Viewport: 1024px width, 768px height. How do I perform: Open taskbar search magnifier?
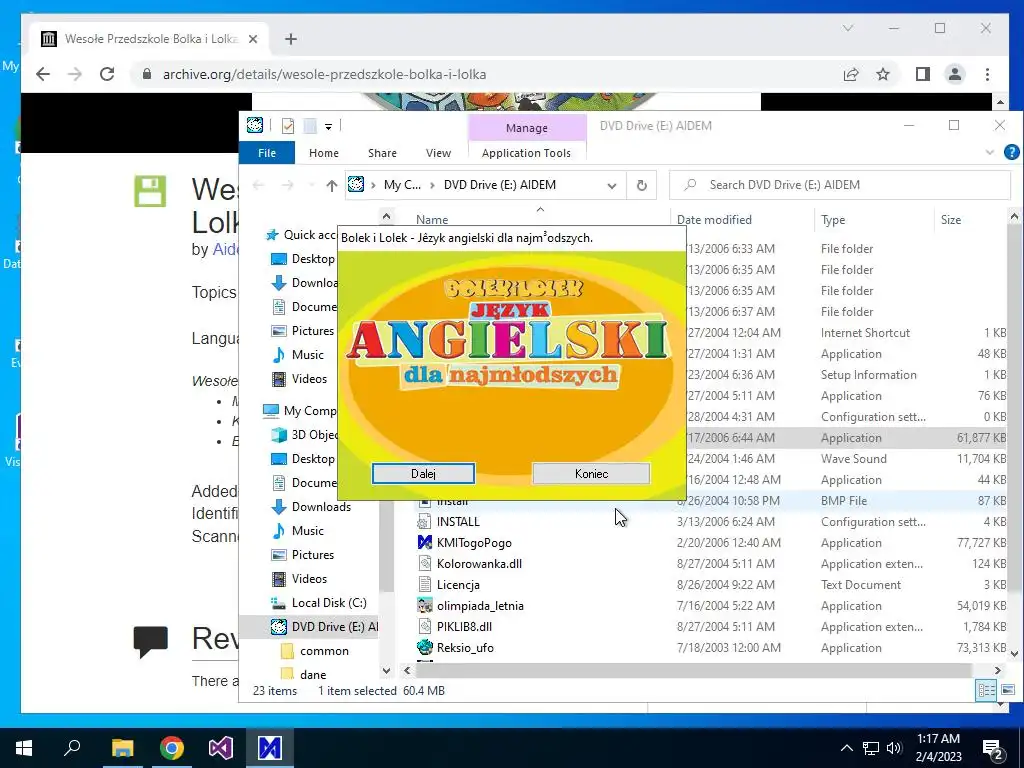(72, 748)
